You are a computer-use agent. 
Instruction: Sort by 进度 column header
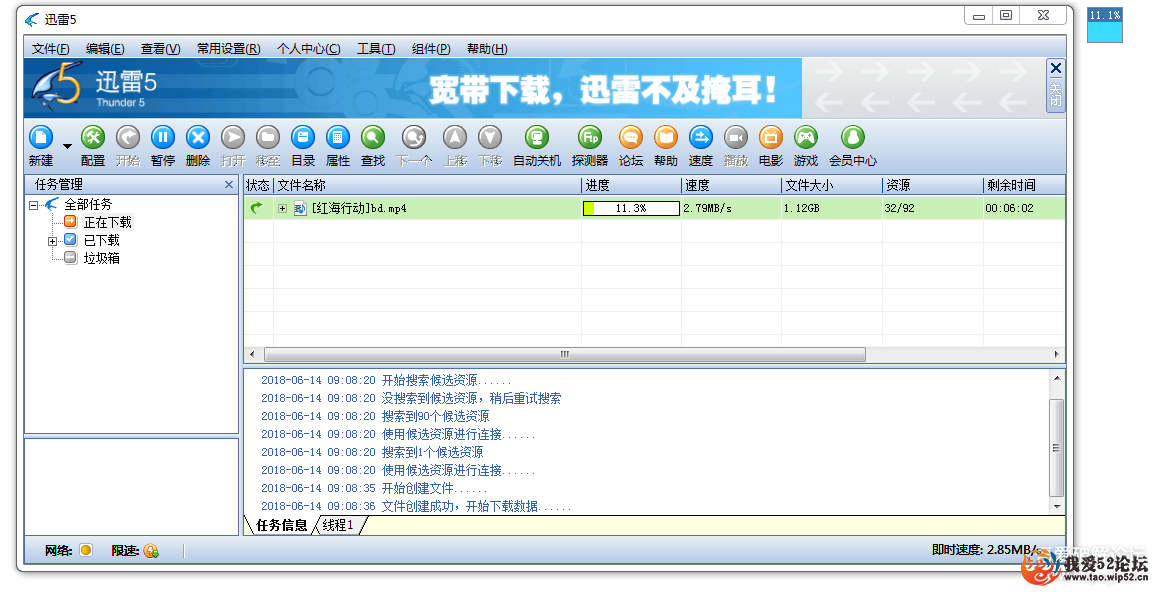tap(631, 185)
